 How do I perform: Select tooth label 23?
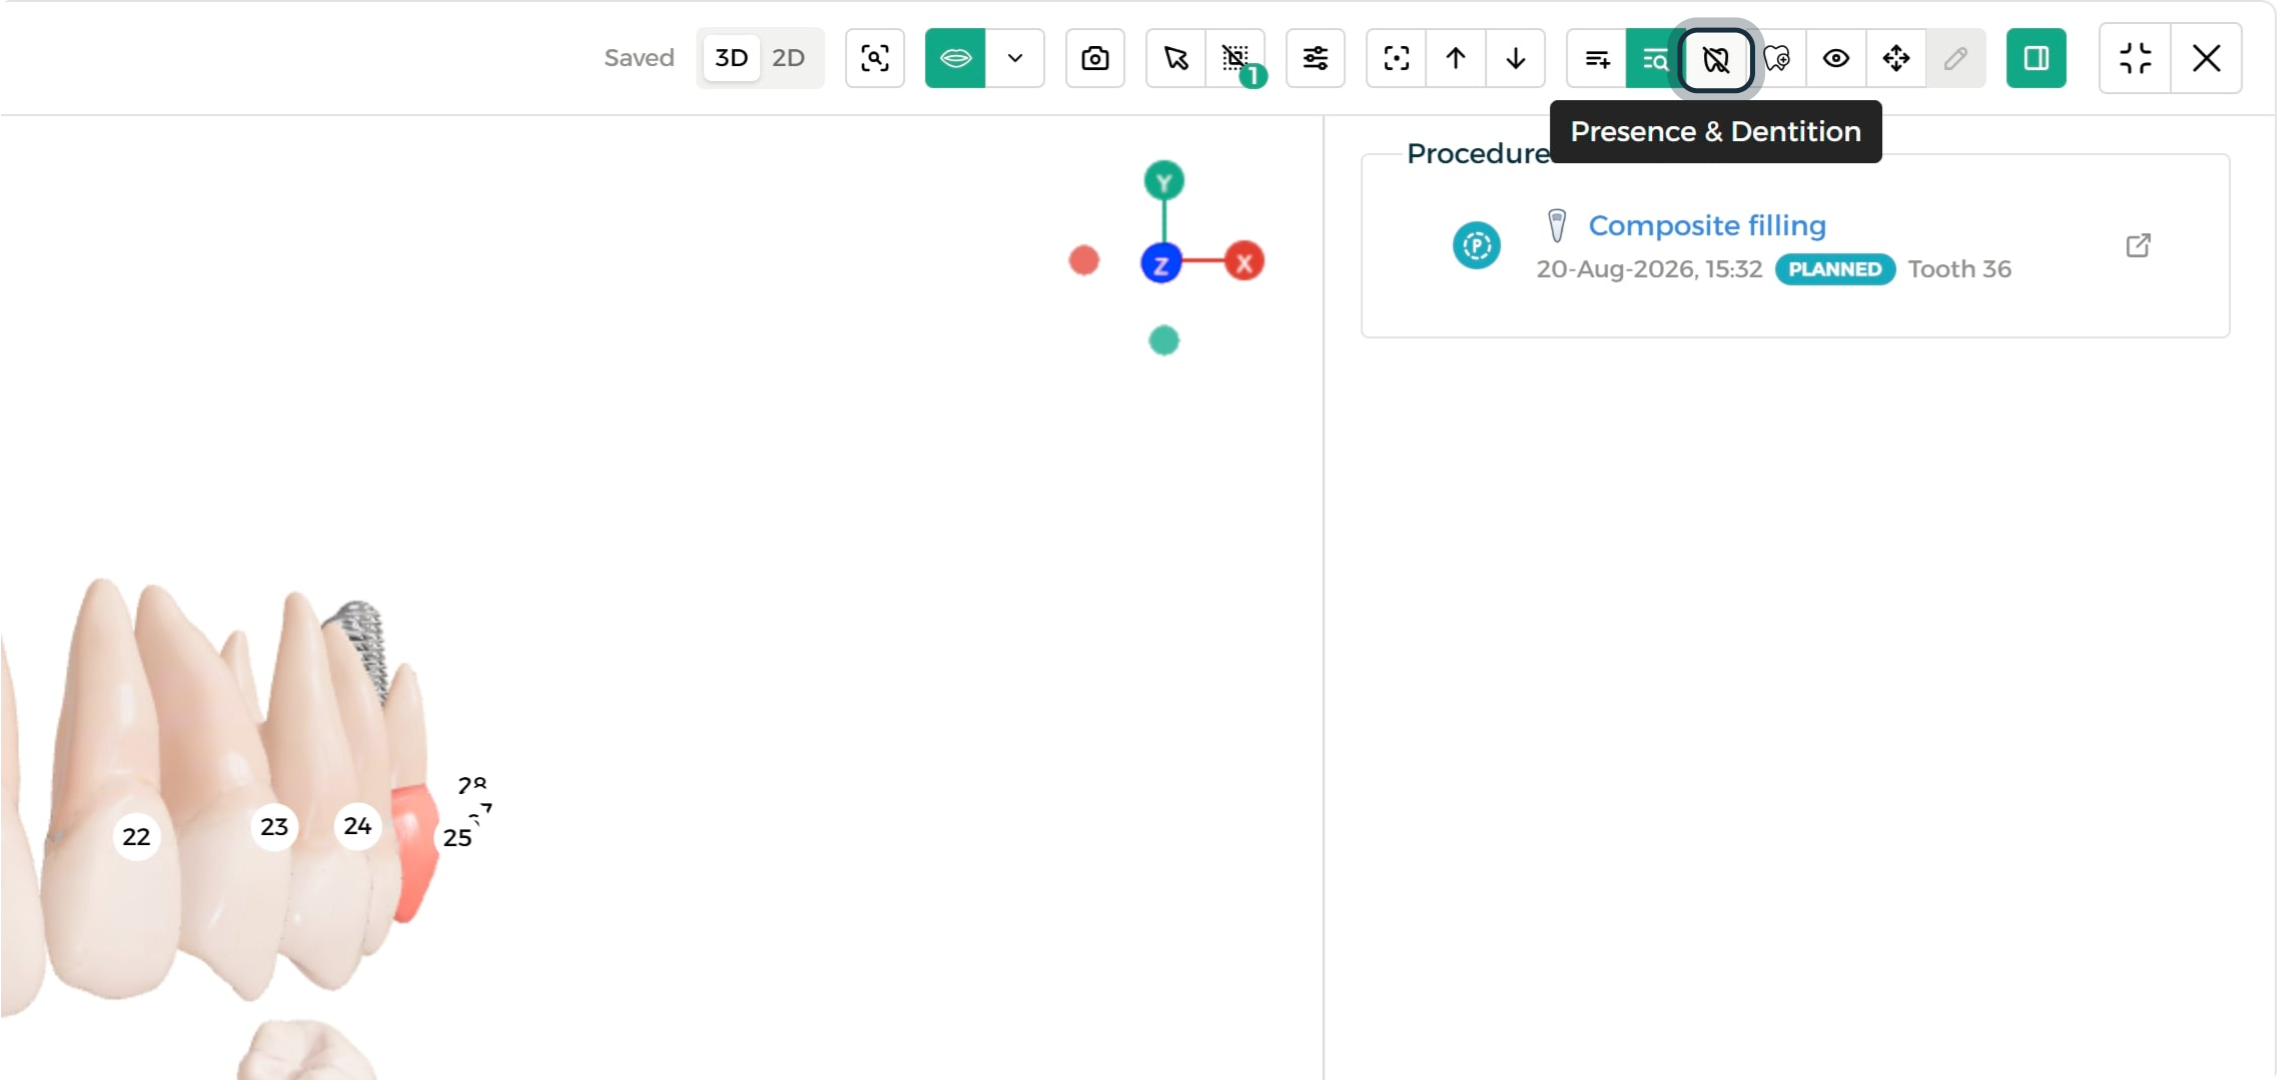click(x=274, y=827)
